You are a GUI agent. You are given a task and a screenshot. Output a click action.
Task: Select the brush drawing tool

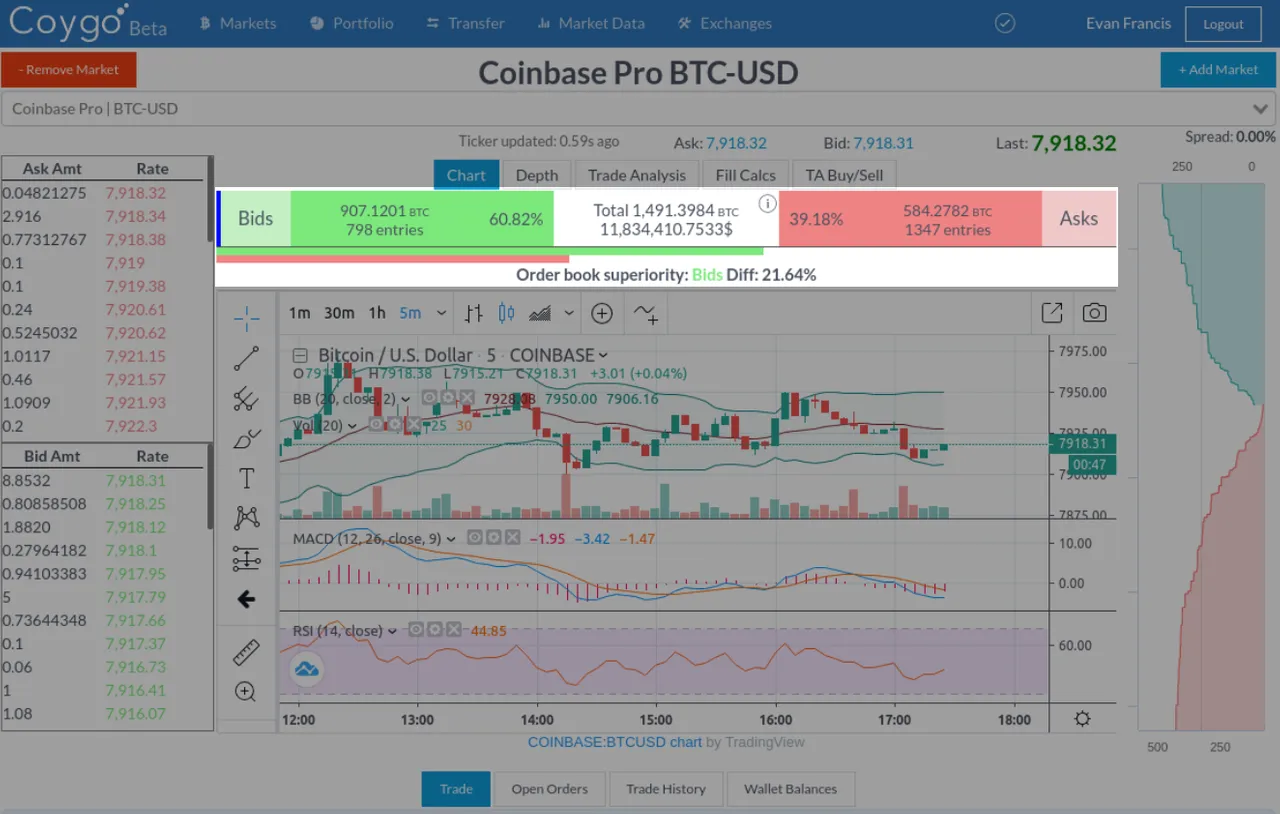click(x=246, y=438)
